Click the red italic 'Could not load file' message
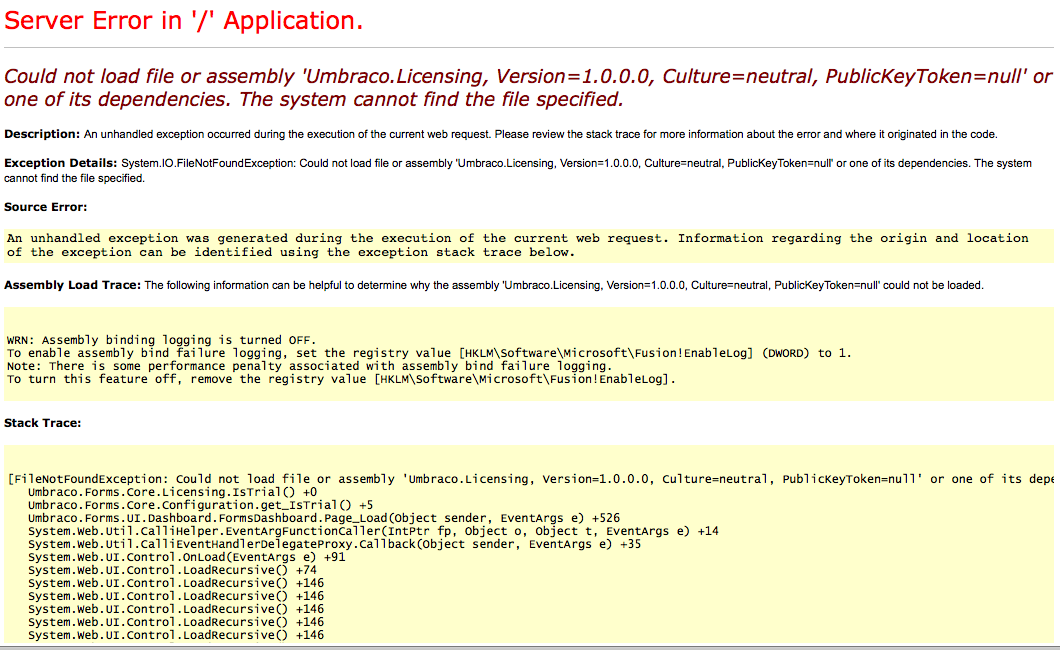This screenshot has width=1060, height=650. 528,87
